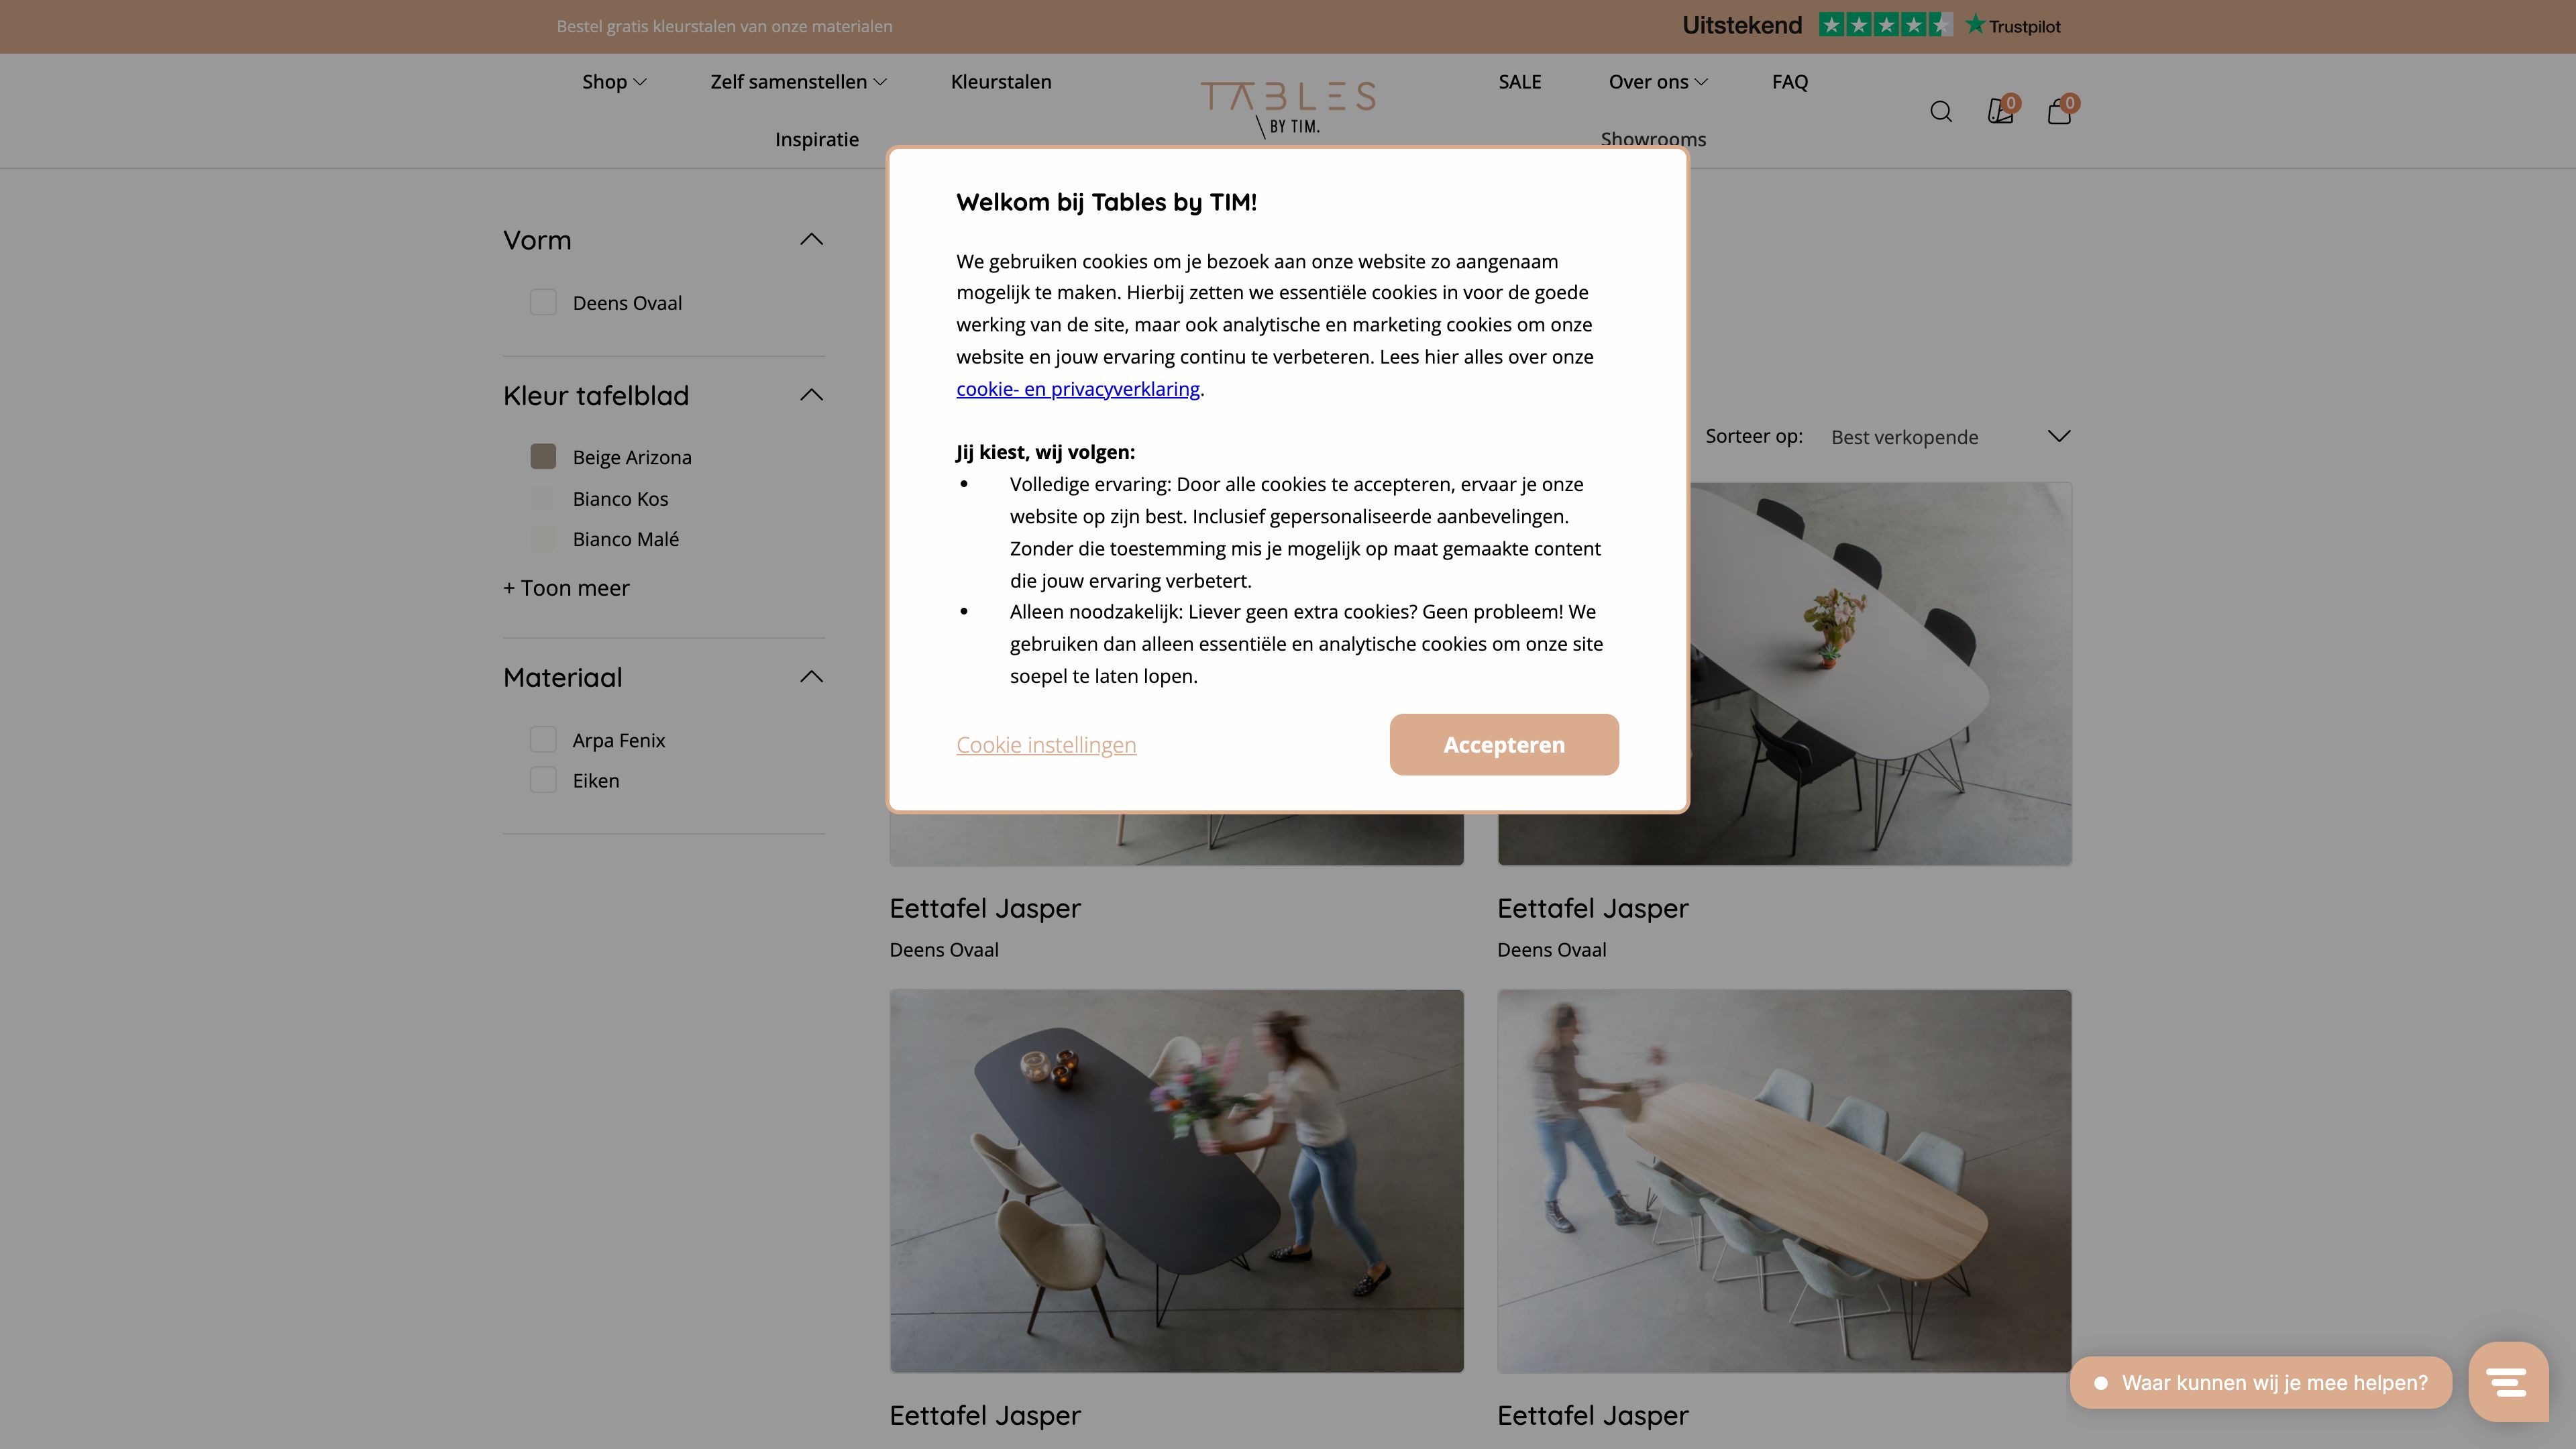Go to the SALE menu item
This screenshot has width=2576, height=1449.
(x=1519, y=82)
